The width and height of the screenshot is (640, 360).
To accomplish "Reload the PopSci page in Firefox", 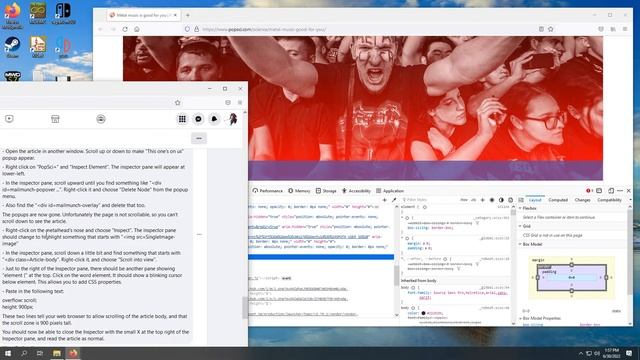I will tap(125, 29).
